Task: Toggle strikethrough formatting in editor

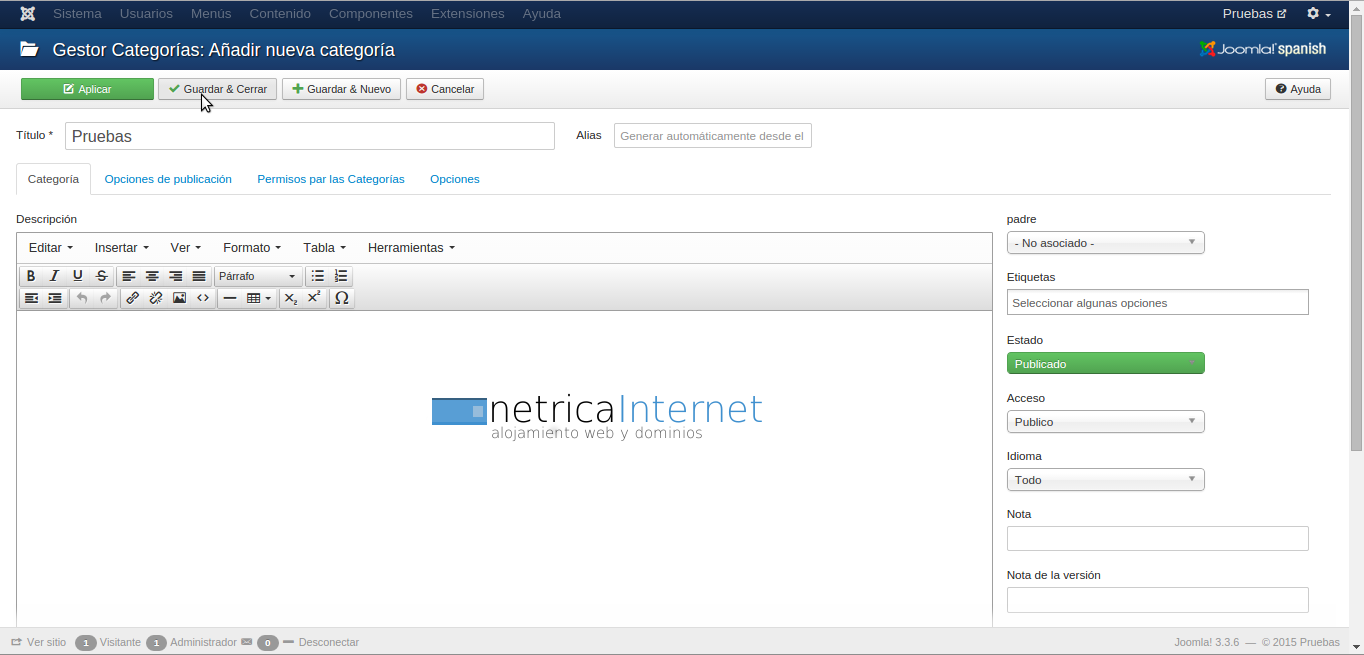Action: pos(101,276)
